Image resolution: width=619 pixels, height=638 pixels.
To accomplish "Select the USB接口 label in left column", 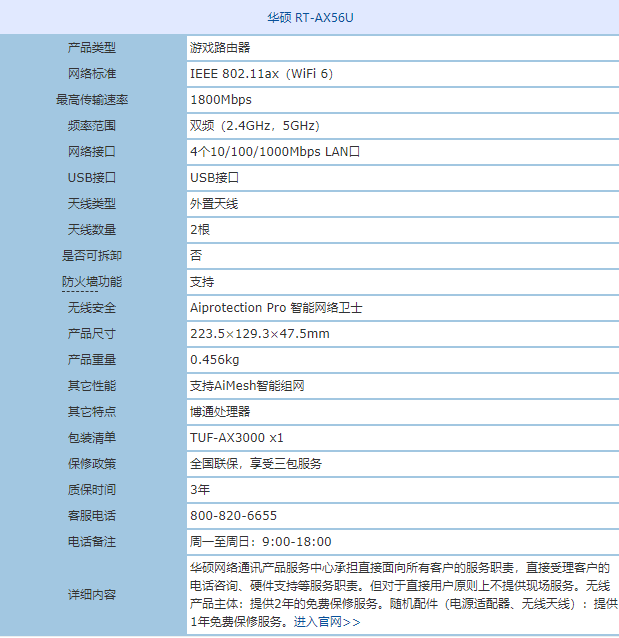I will coord(92,178).
